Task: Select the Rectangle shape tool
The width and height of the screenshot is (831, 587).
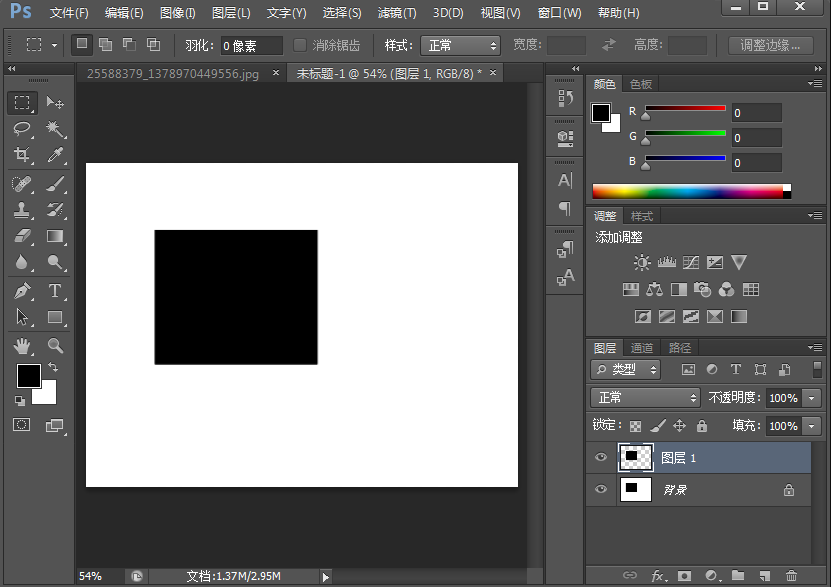Action: [55, 317]
